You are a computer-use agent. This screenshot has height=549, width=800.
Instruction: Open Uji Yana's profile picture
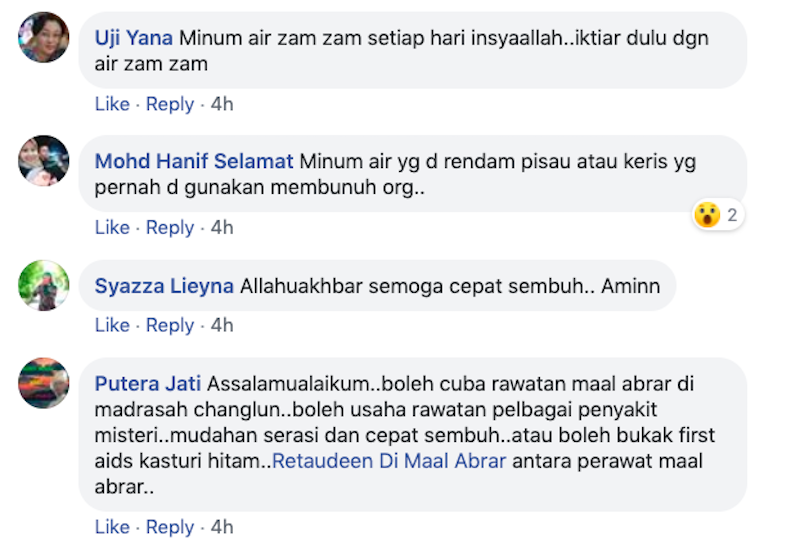coord(44,37)
